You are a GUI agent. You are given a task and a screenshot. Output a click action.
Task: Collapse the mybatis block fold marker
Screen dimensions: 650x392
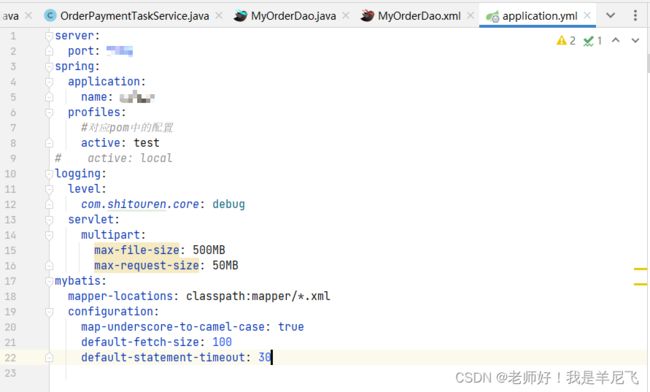click(49, 281)
